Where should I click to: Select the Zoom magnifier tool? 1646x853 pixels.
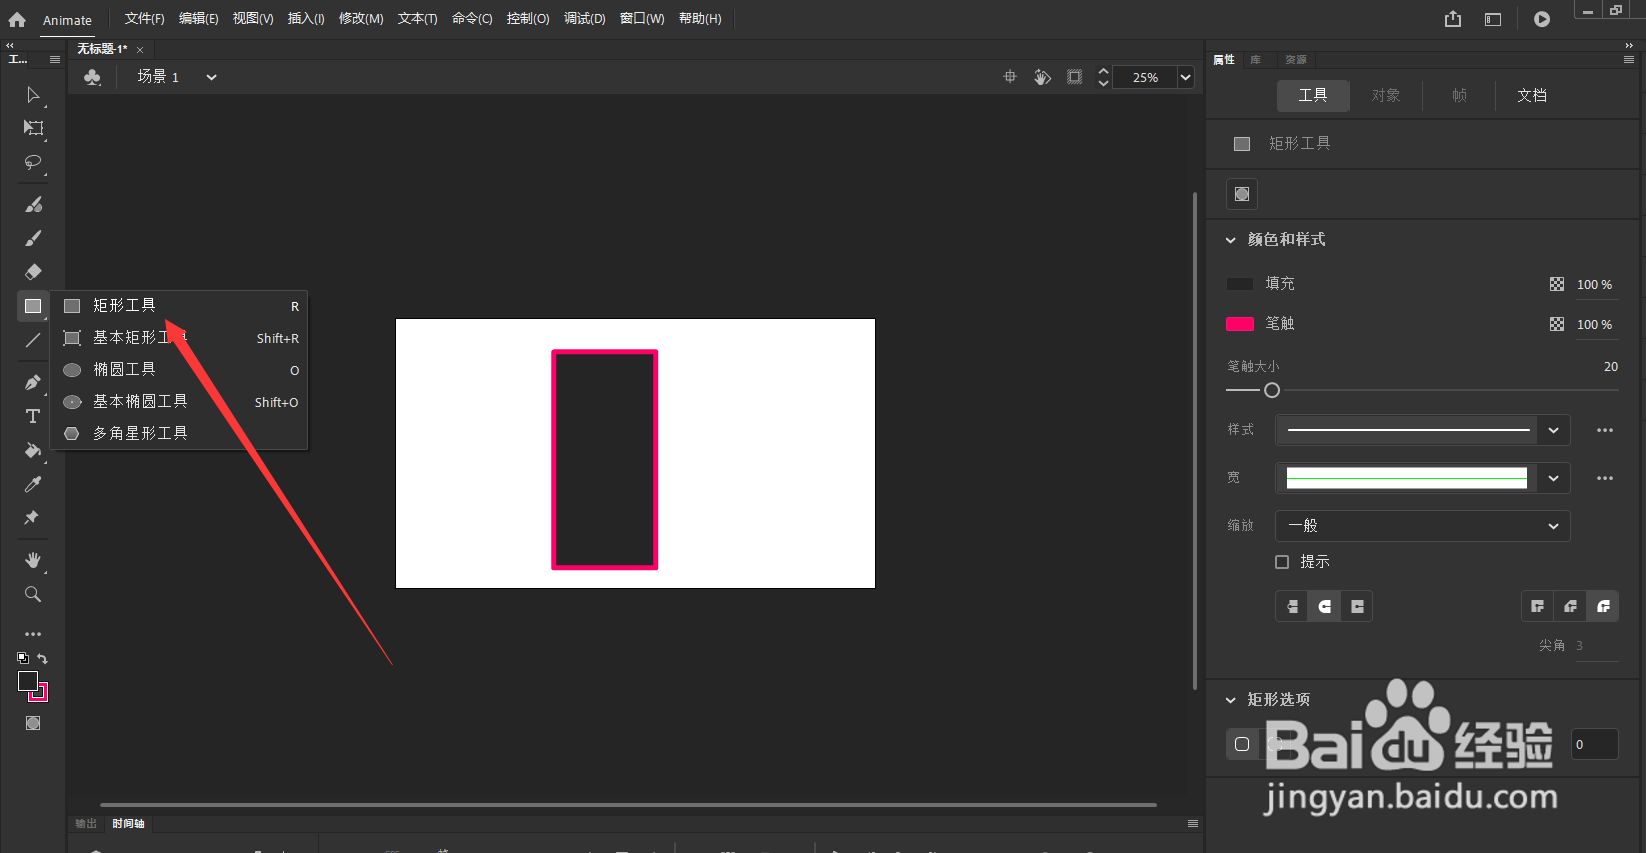pos(33,594)
